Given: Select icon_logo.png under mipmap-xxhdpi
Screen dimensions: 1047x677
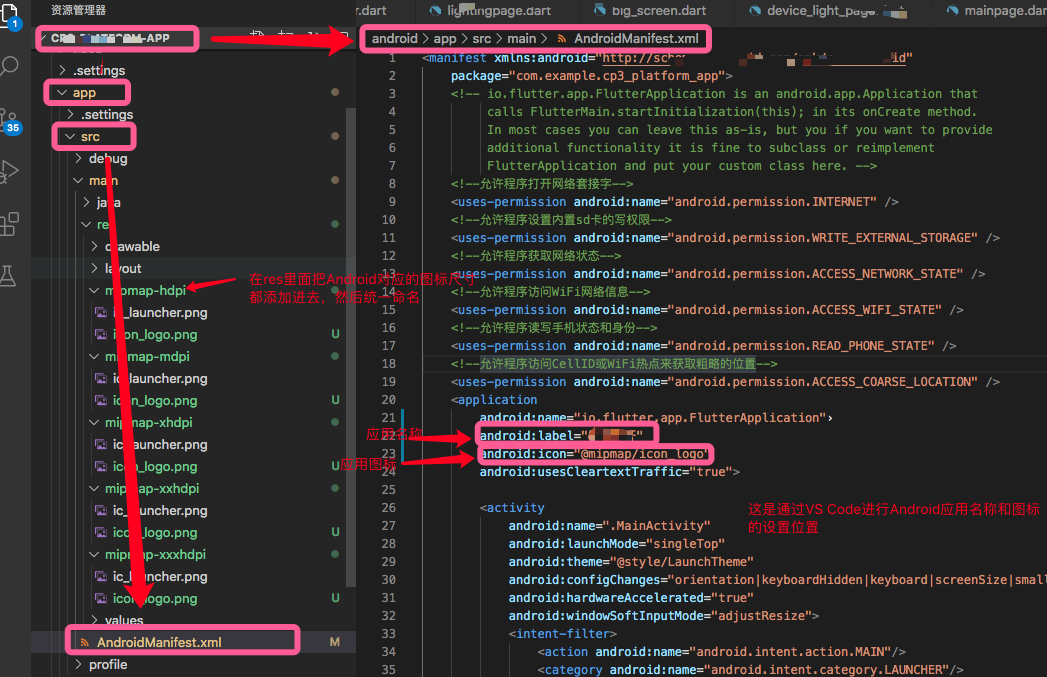Looking at the screenshot, I should pos(155,533).
